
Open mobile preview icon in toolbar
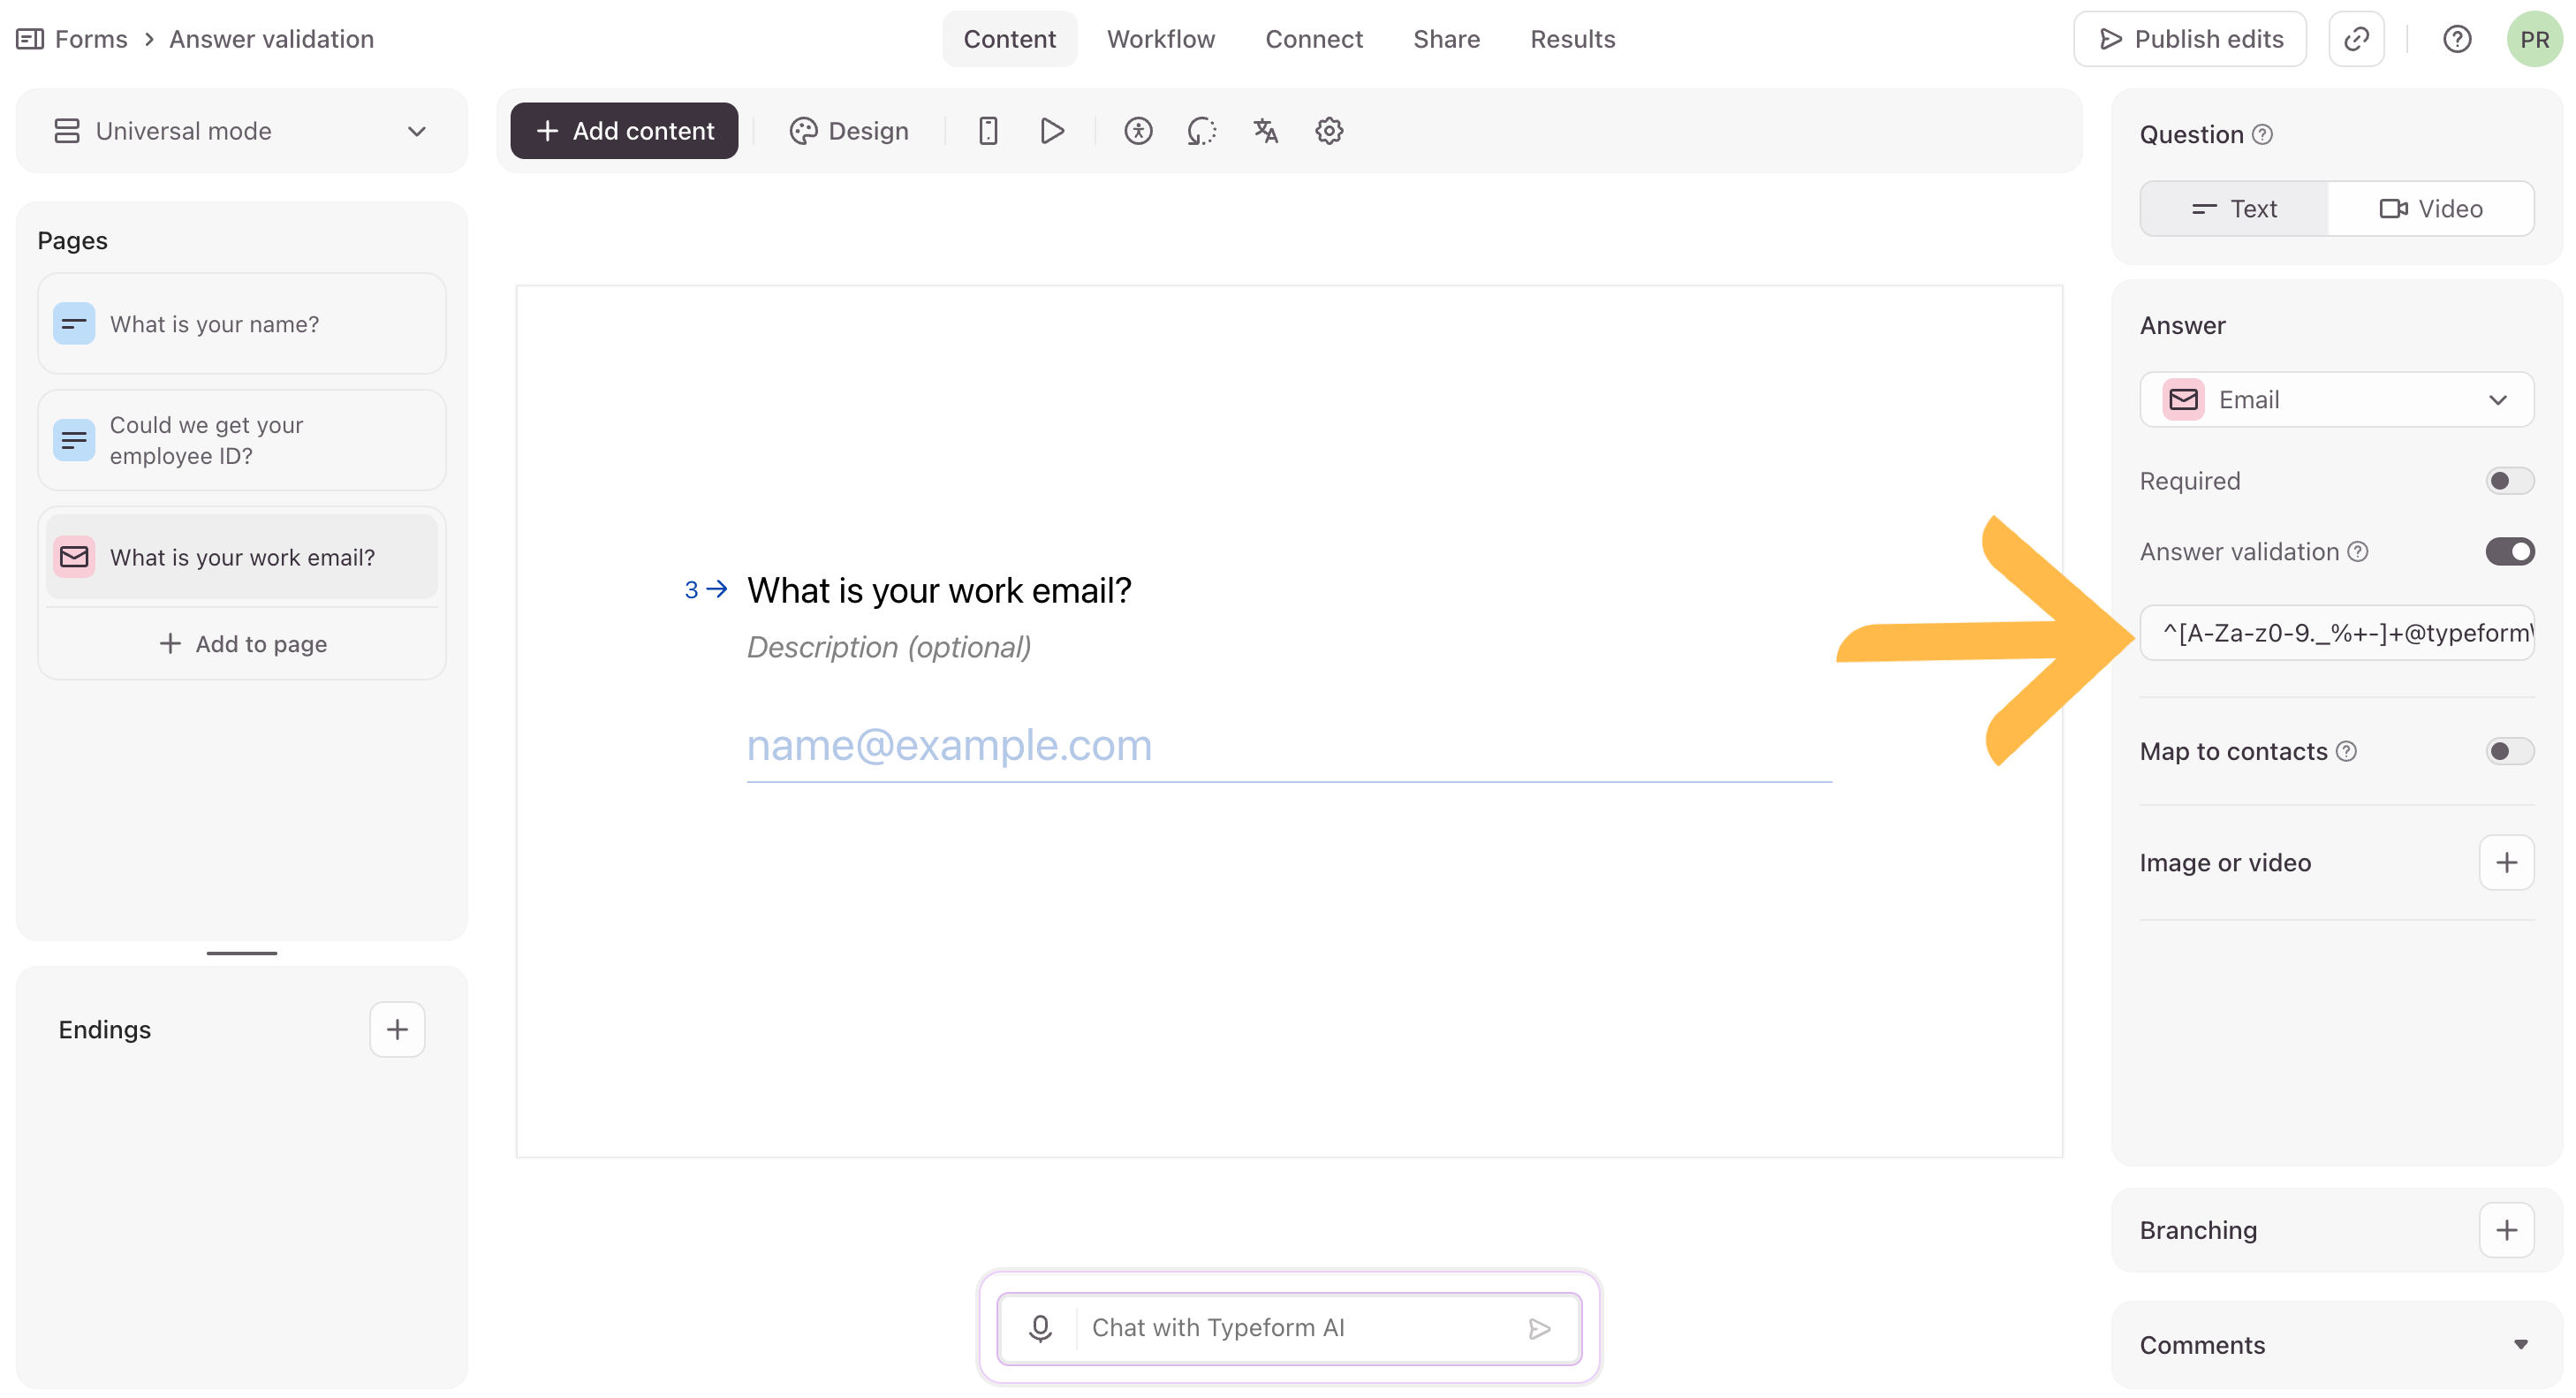[x=988, y=131]
